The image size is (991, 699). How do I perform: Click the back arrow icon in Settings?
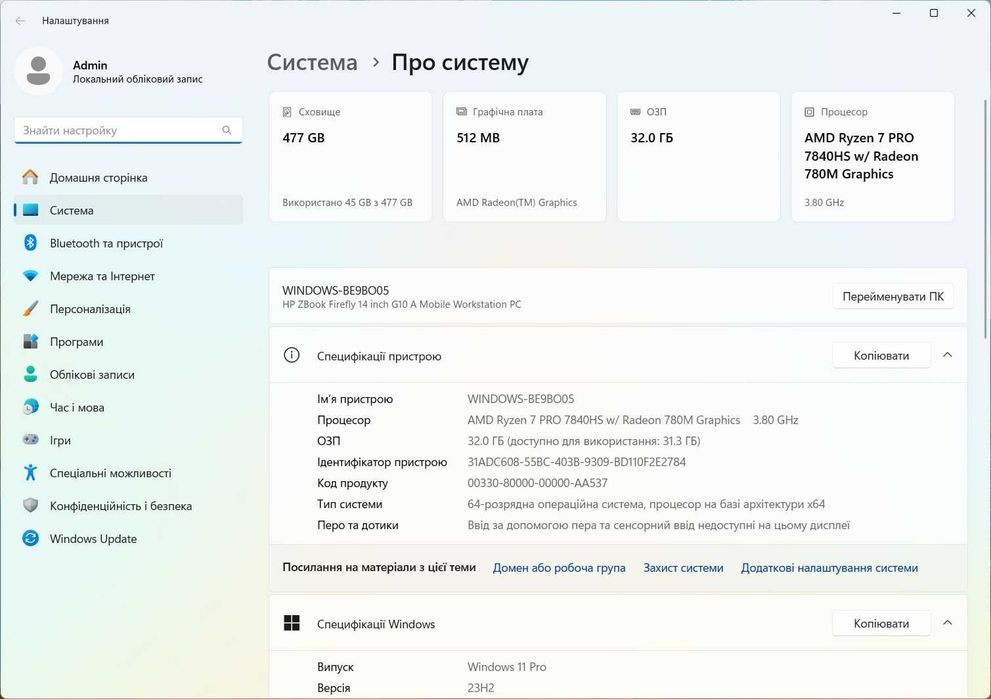pos(20,21)
